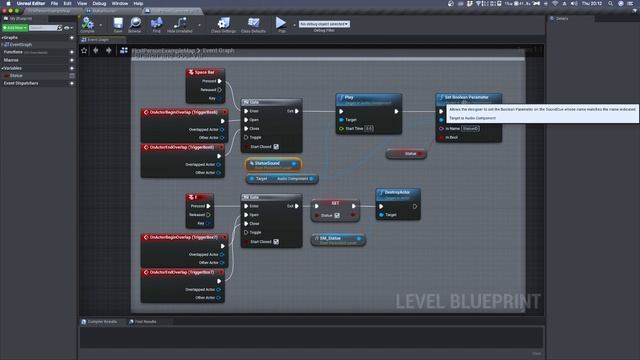Viewport: 640px width, 360px height.
Task: Click the Save blueprint icon
Action: [x=118, y=24]
